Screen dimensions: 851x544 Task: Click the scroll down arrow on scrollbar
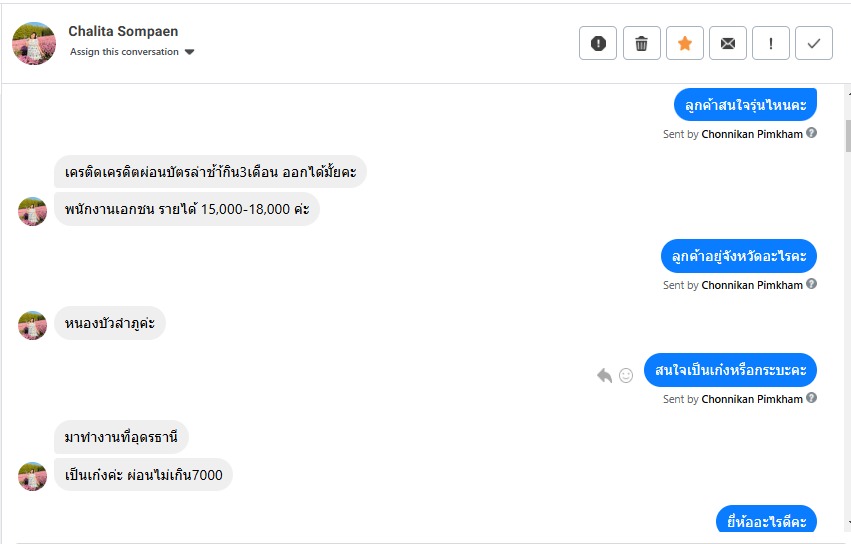[x=846, y=522]
